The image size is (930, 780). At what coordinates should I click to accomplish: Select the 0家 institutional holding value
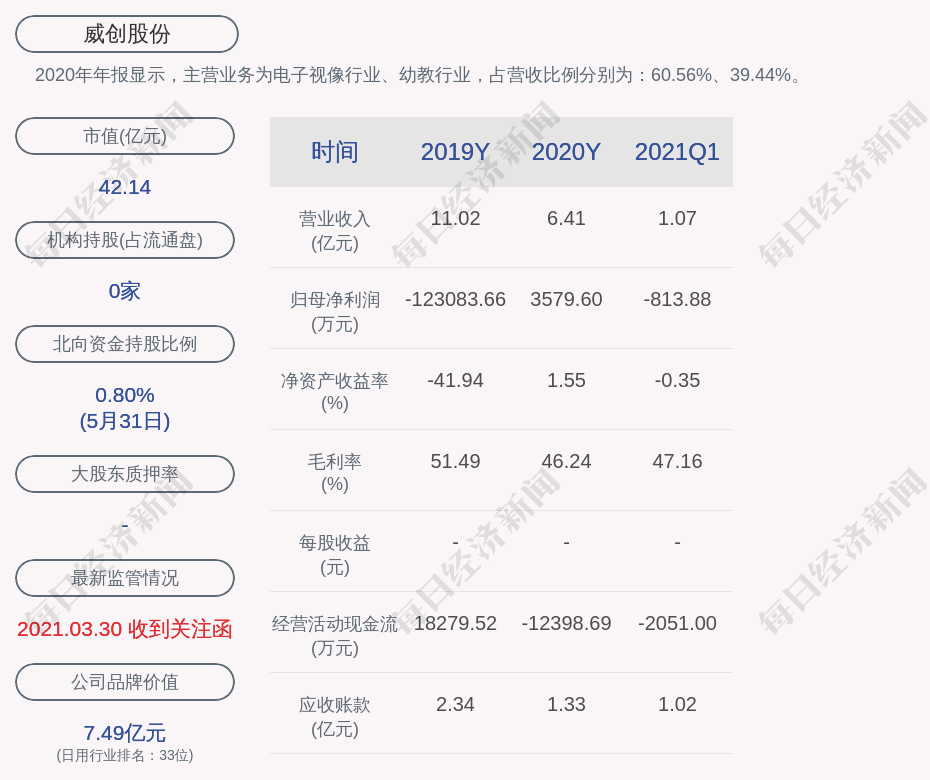125,291
